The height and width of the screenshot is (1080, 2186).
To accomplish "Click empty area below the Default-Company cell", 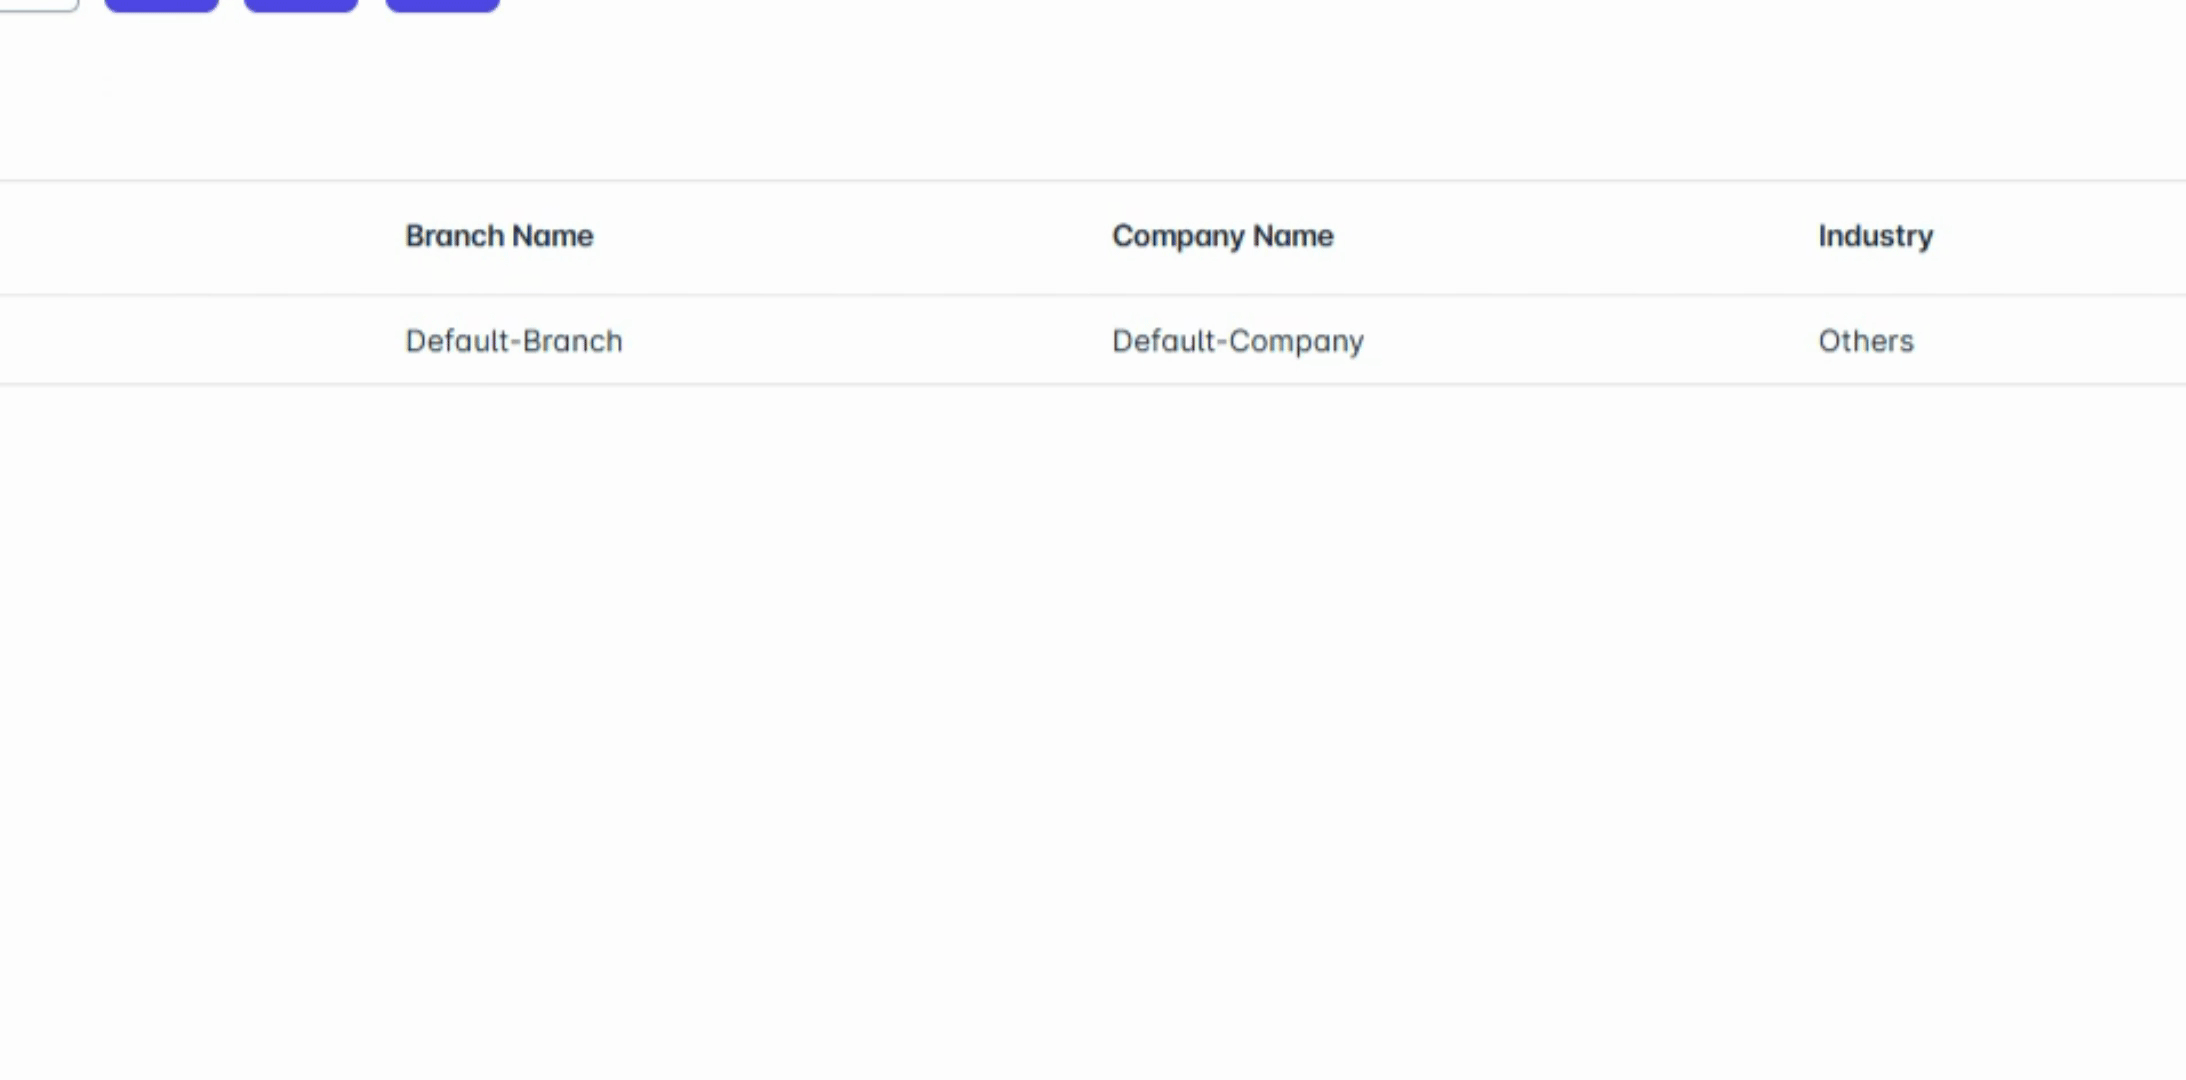I will click(1237, 600).
